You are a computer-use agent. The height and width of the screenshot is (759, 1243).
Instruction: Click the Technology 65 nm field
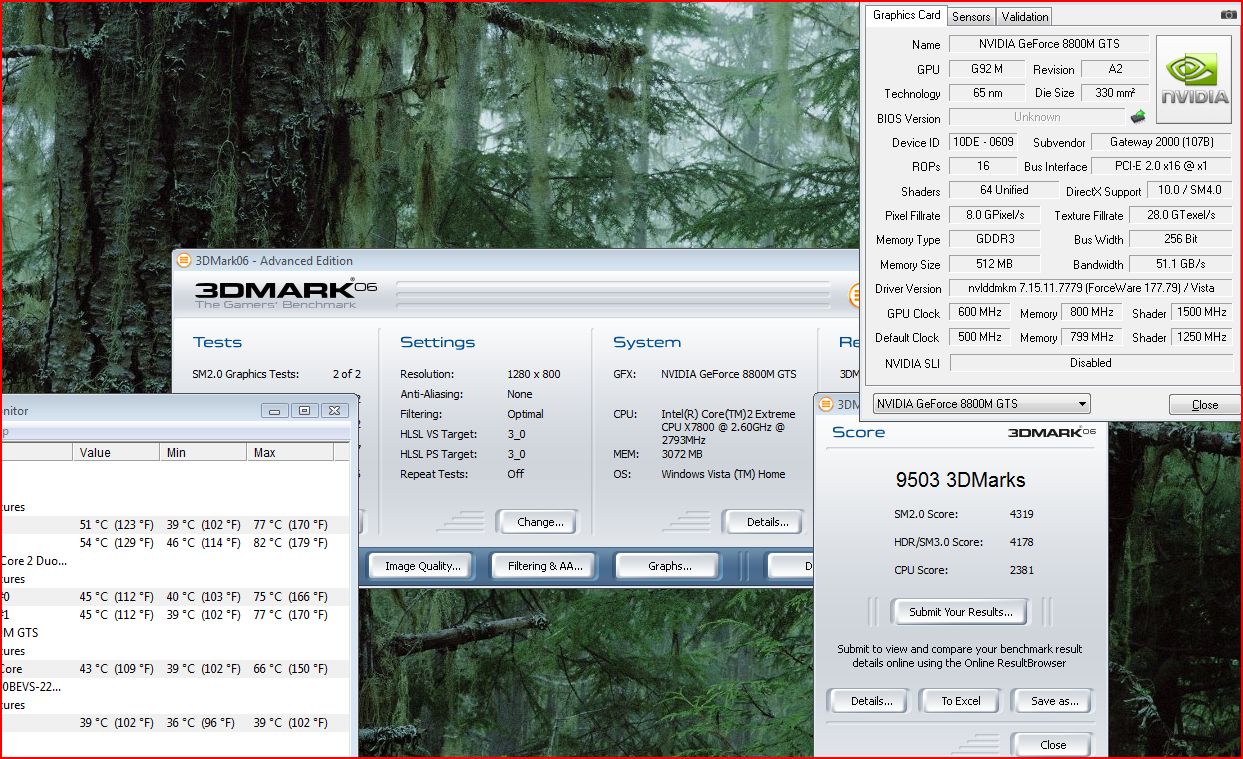[x=988, y=93]
